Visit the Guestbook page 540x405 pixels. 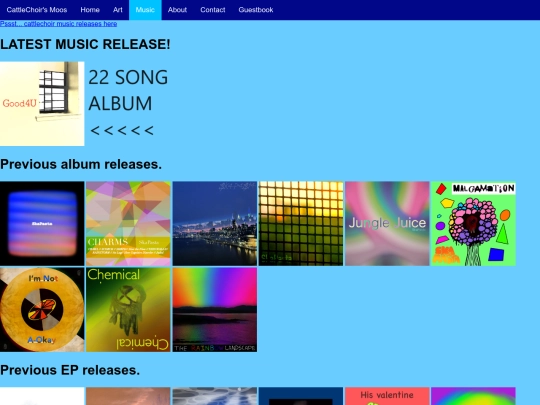[x=256, y=10]
